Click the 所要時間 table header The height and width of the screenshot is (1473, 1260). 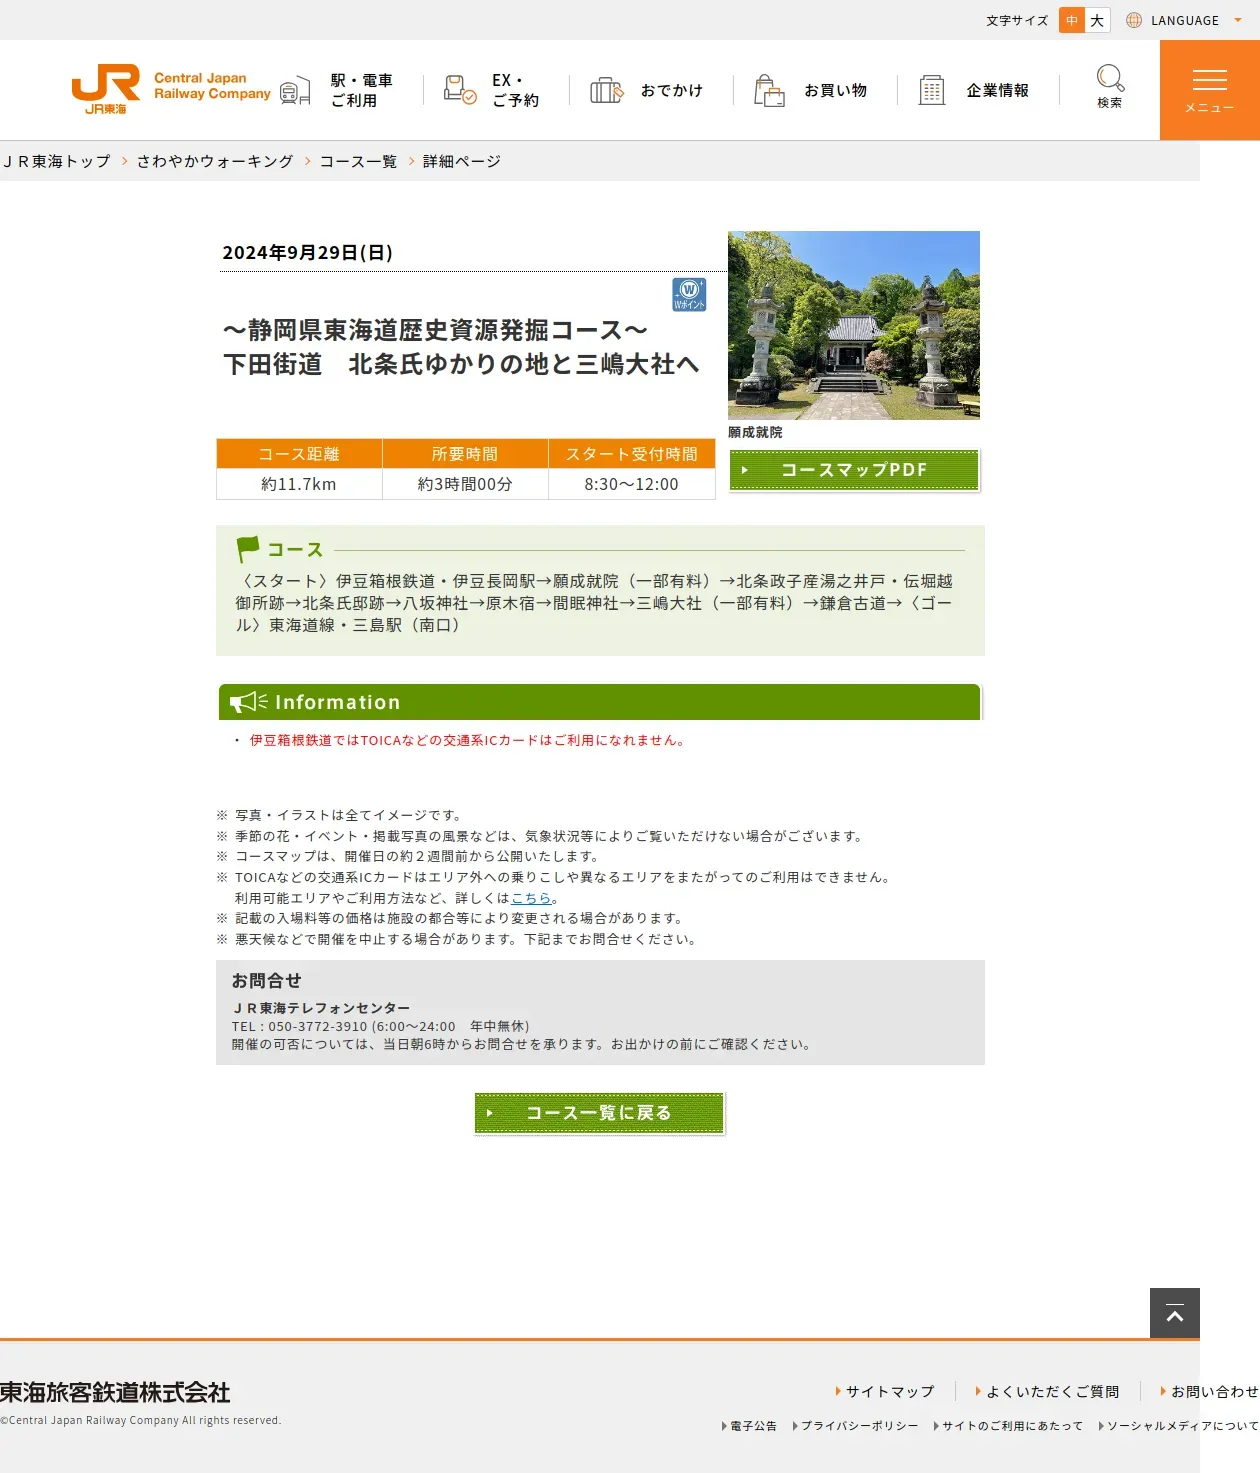465,454
